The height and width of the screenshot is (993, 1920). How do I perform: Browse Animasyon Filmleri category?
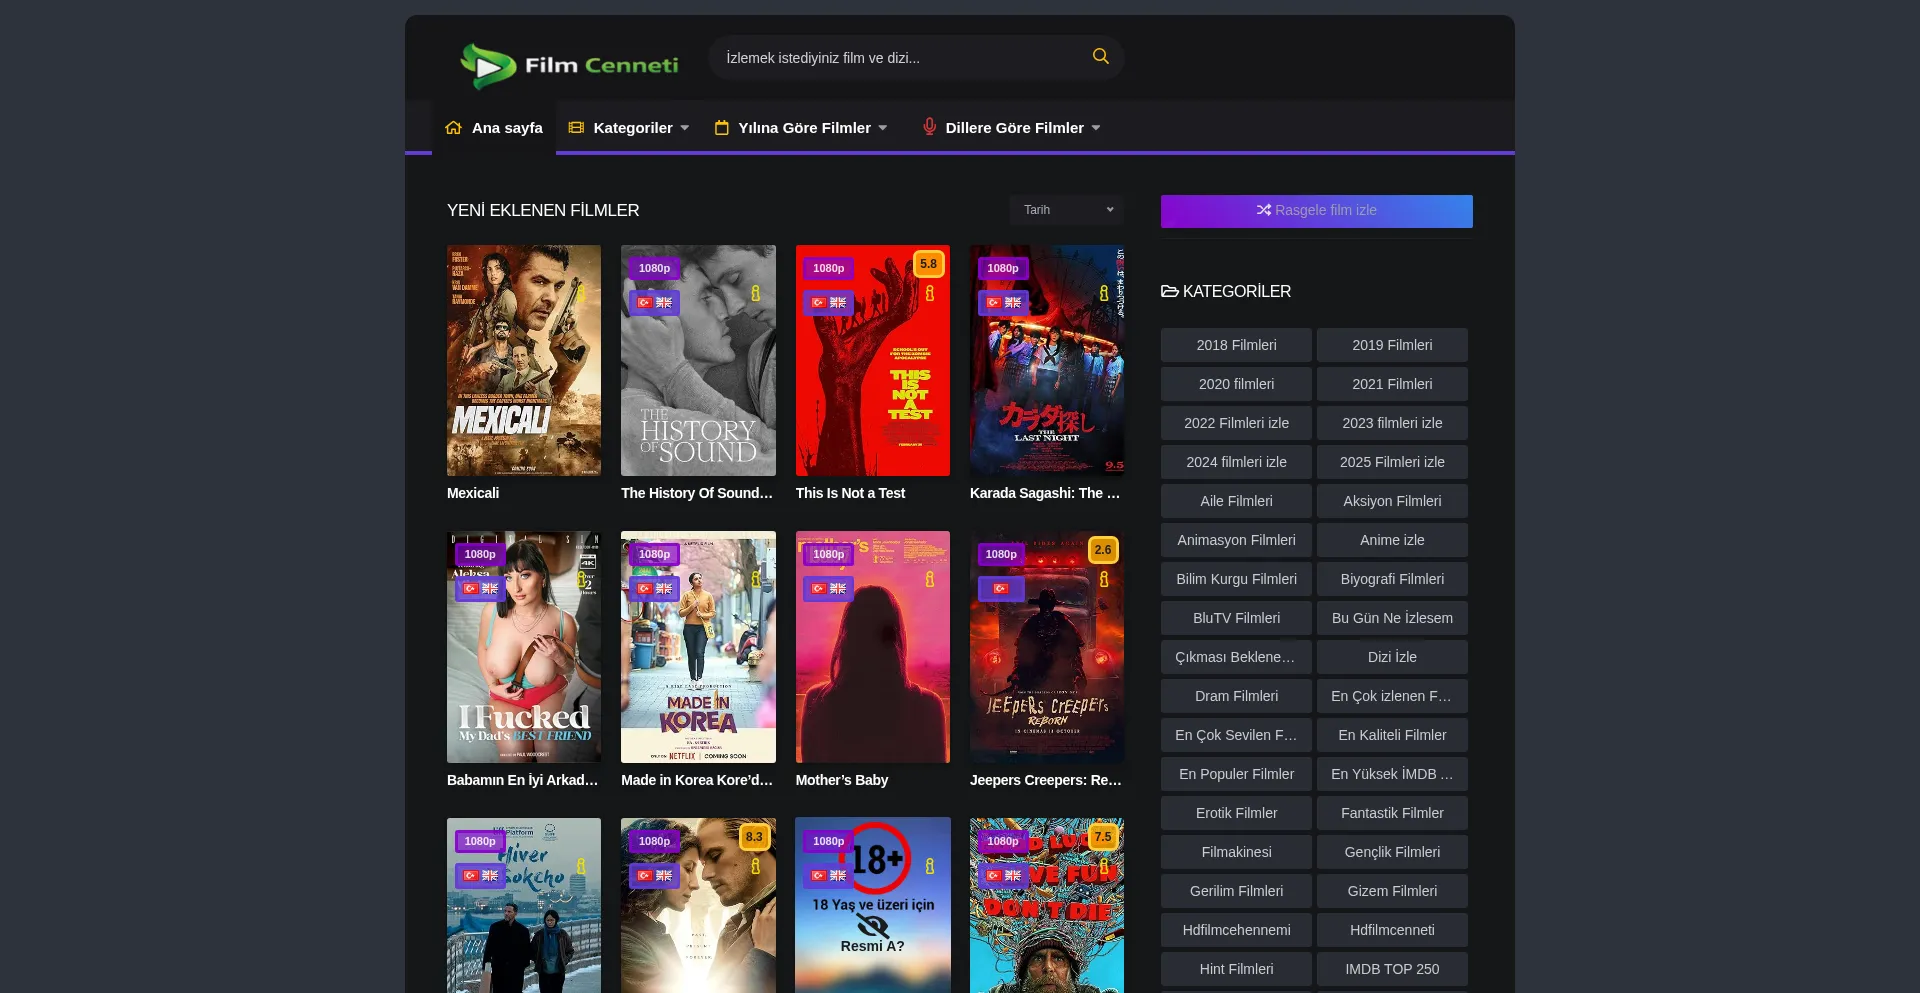point(1236,540)
